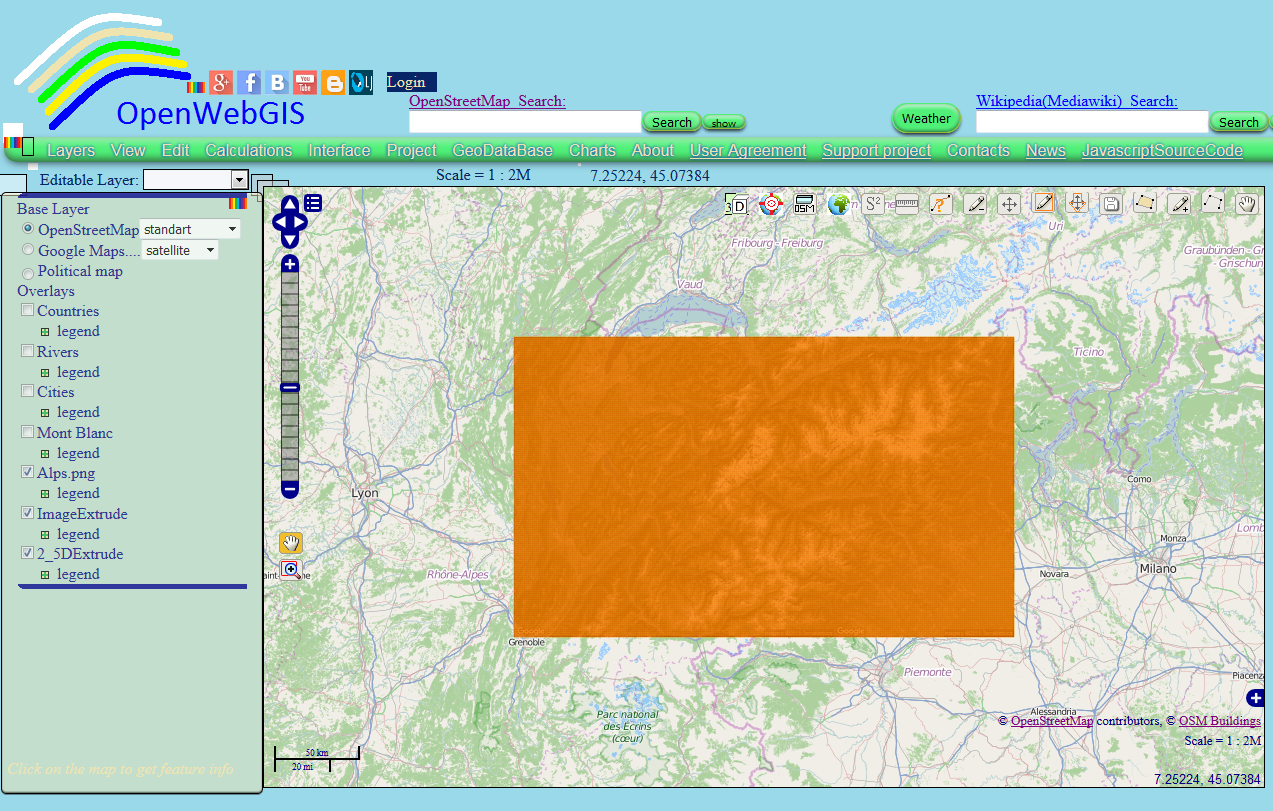Select OpenStreetMap base layer radio
Image resolution: width=1273 pixels, height=811 pixels.
click(28, 229)
